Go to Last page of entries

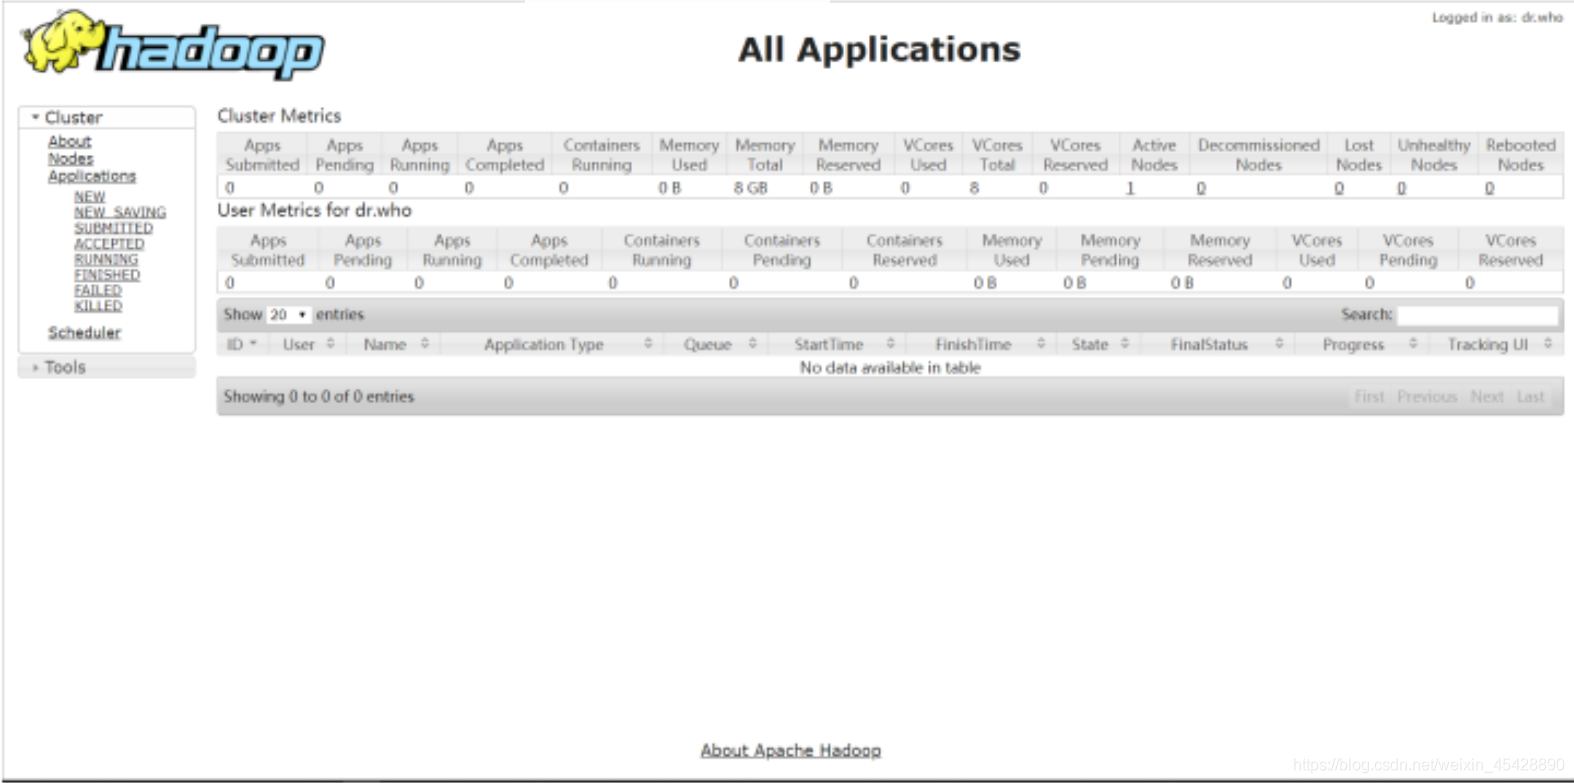tap(1530, 397)
